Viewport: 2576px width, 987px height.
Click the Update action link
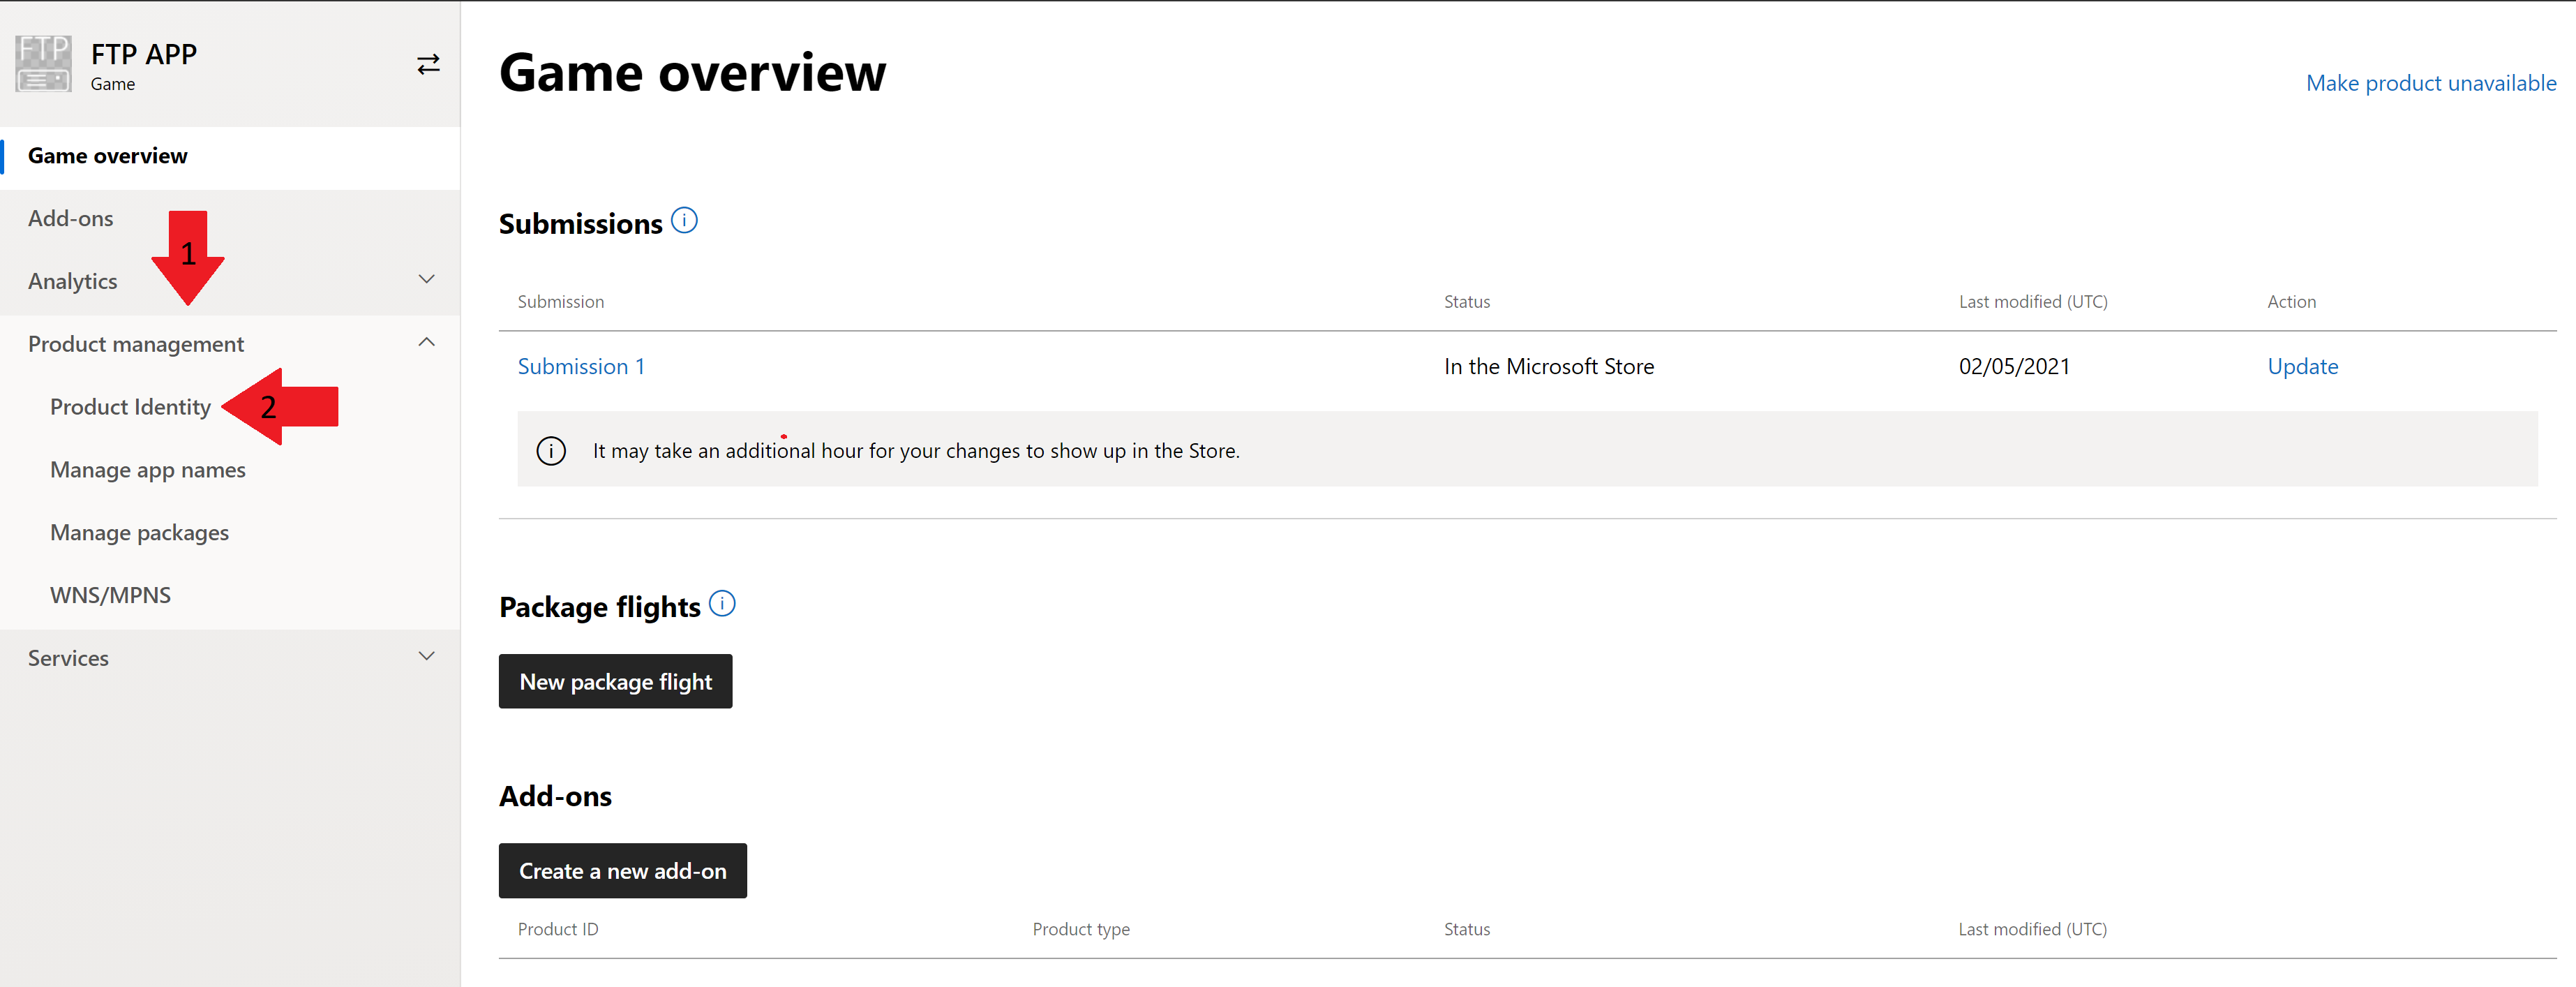tap(2302, 367)
